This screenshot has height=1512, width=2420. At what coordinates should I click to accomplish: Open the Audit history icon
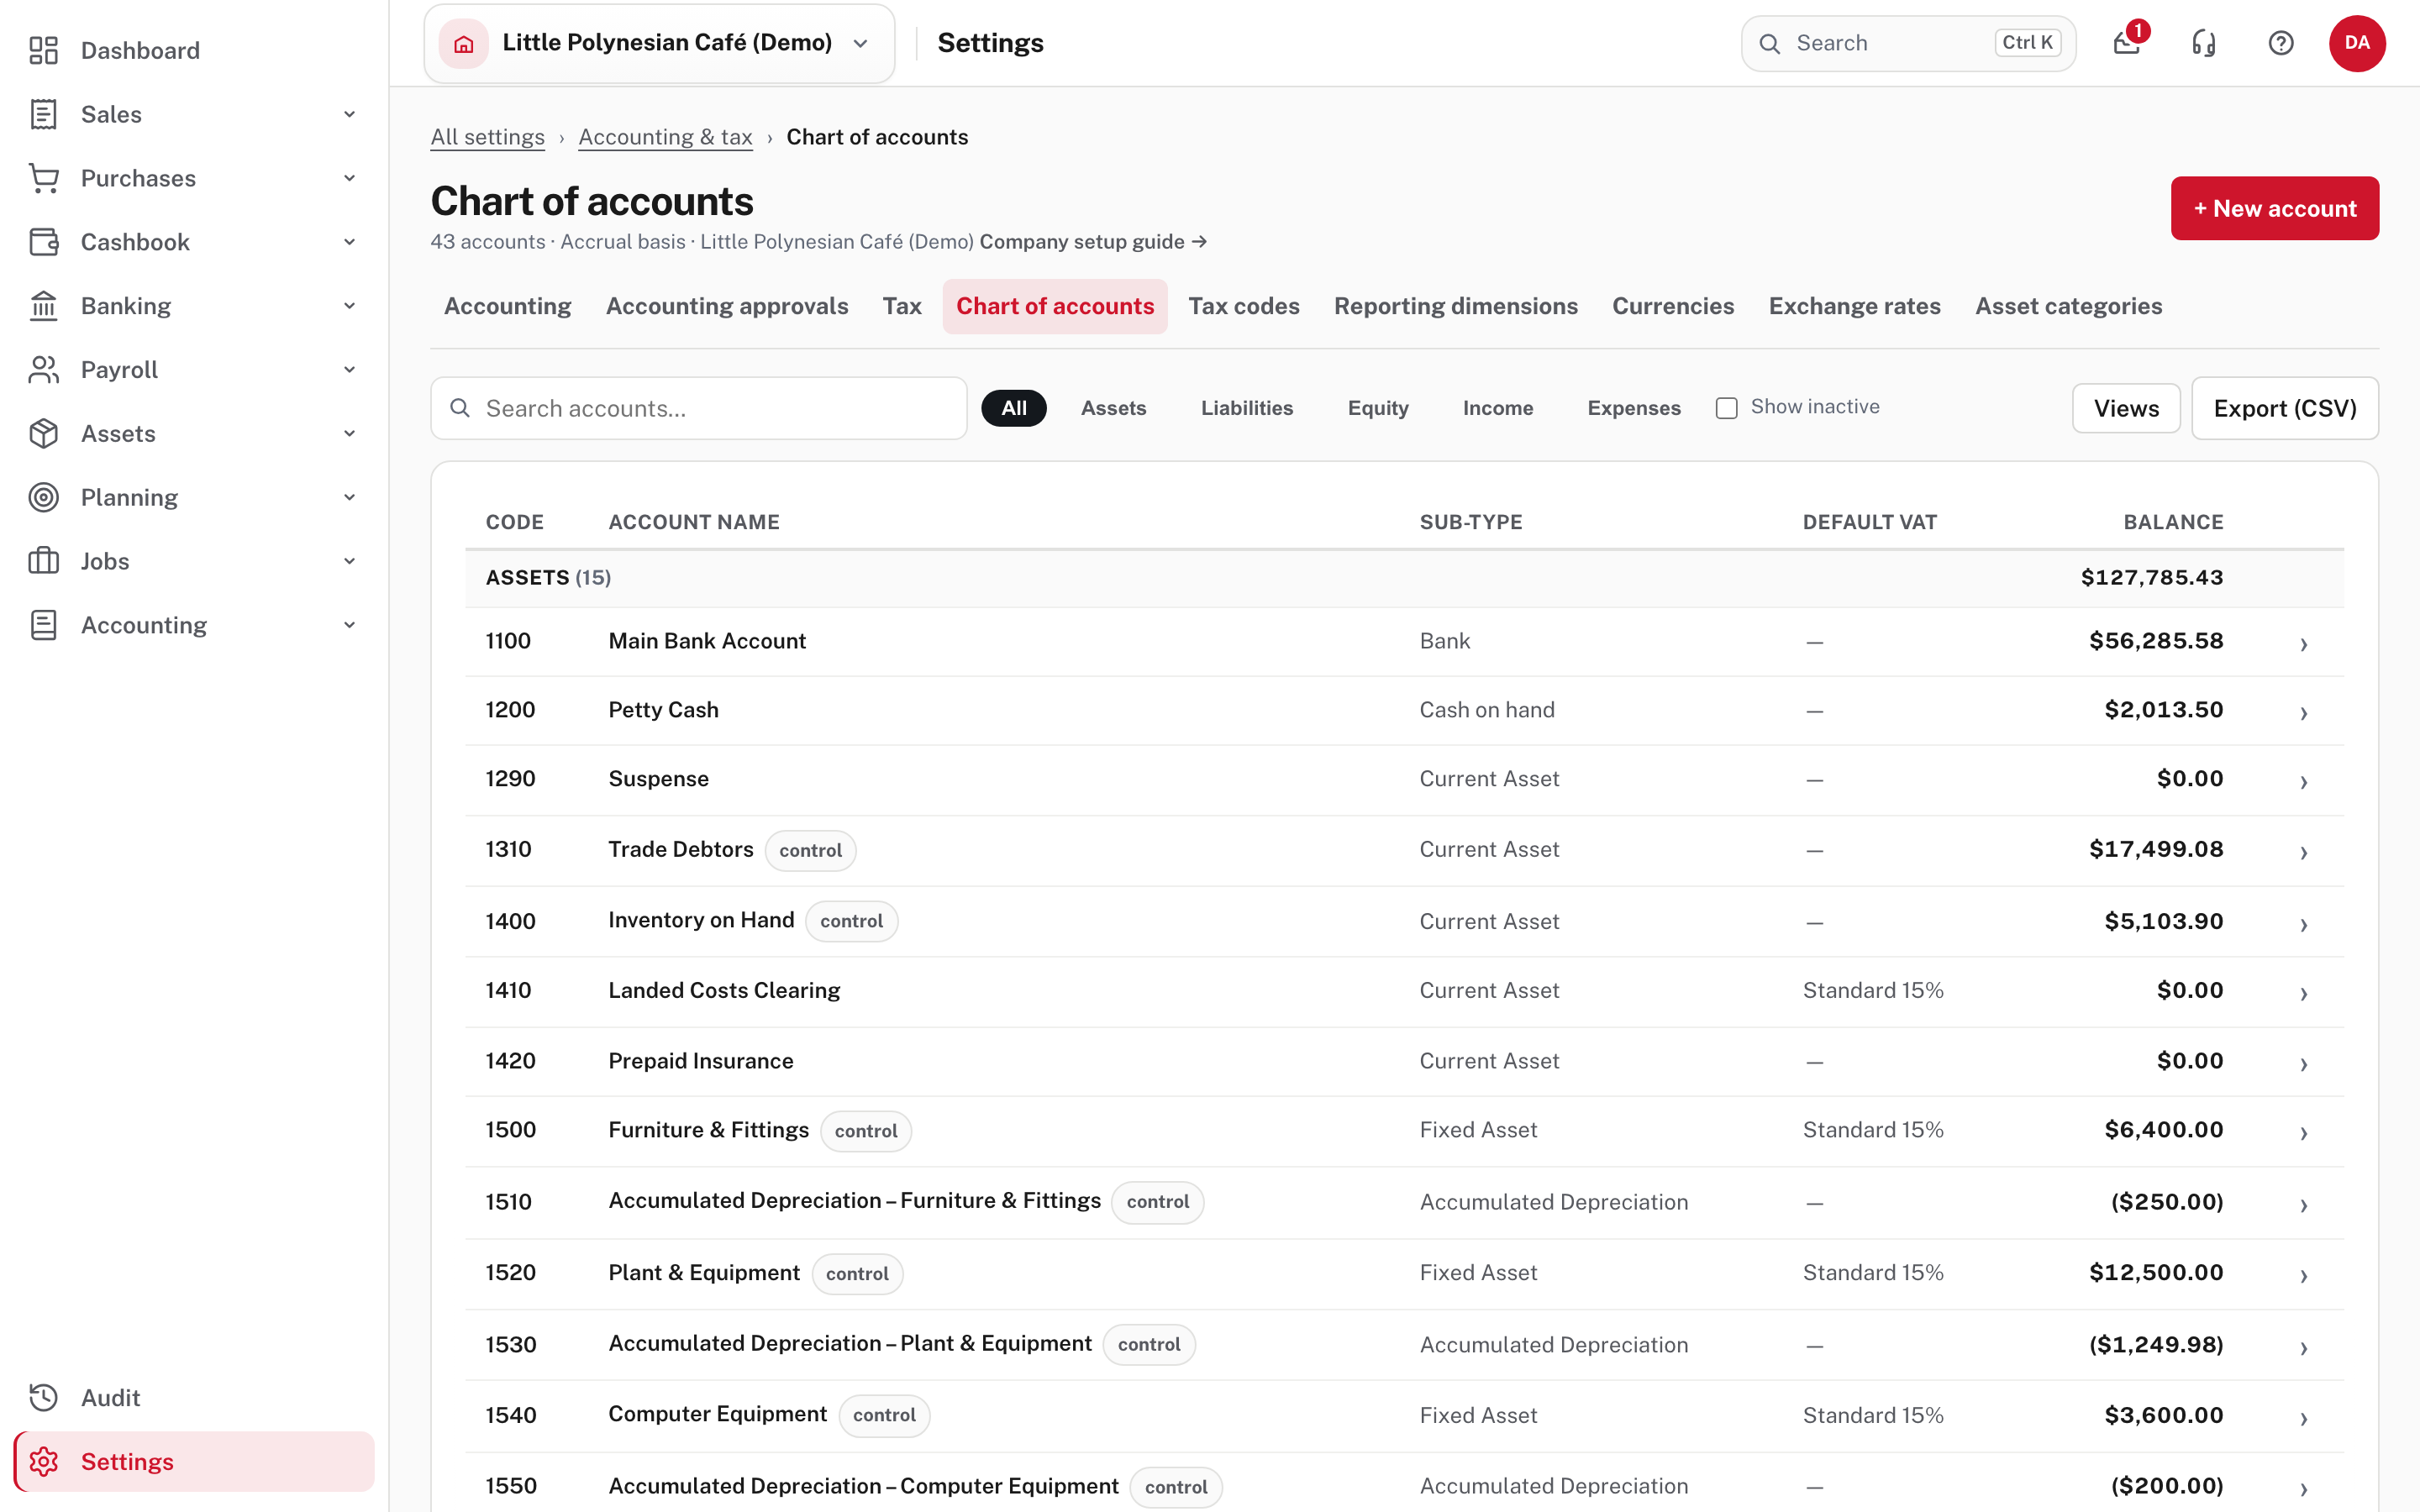coord(43,1397)
